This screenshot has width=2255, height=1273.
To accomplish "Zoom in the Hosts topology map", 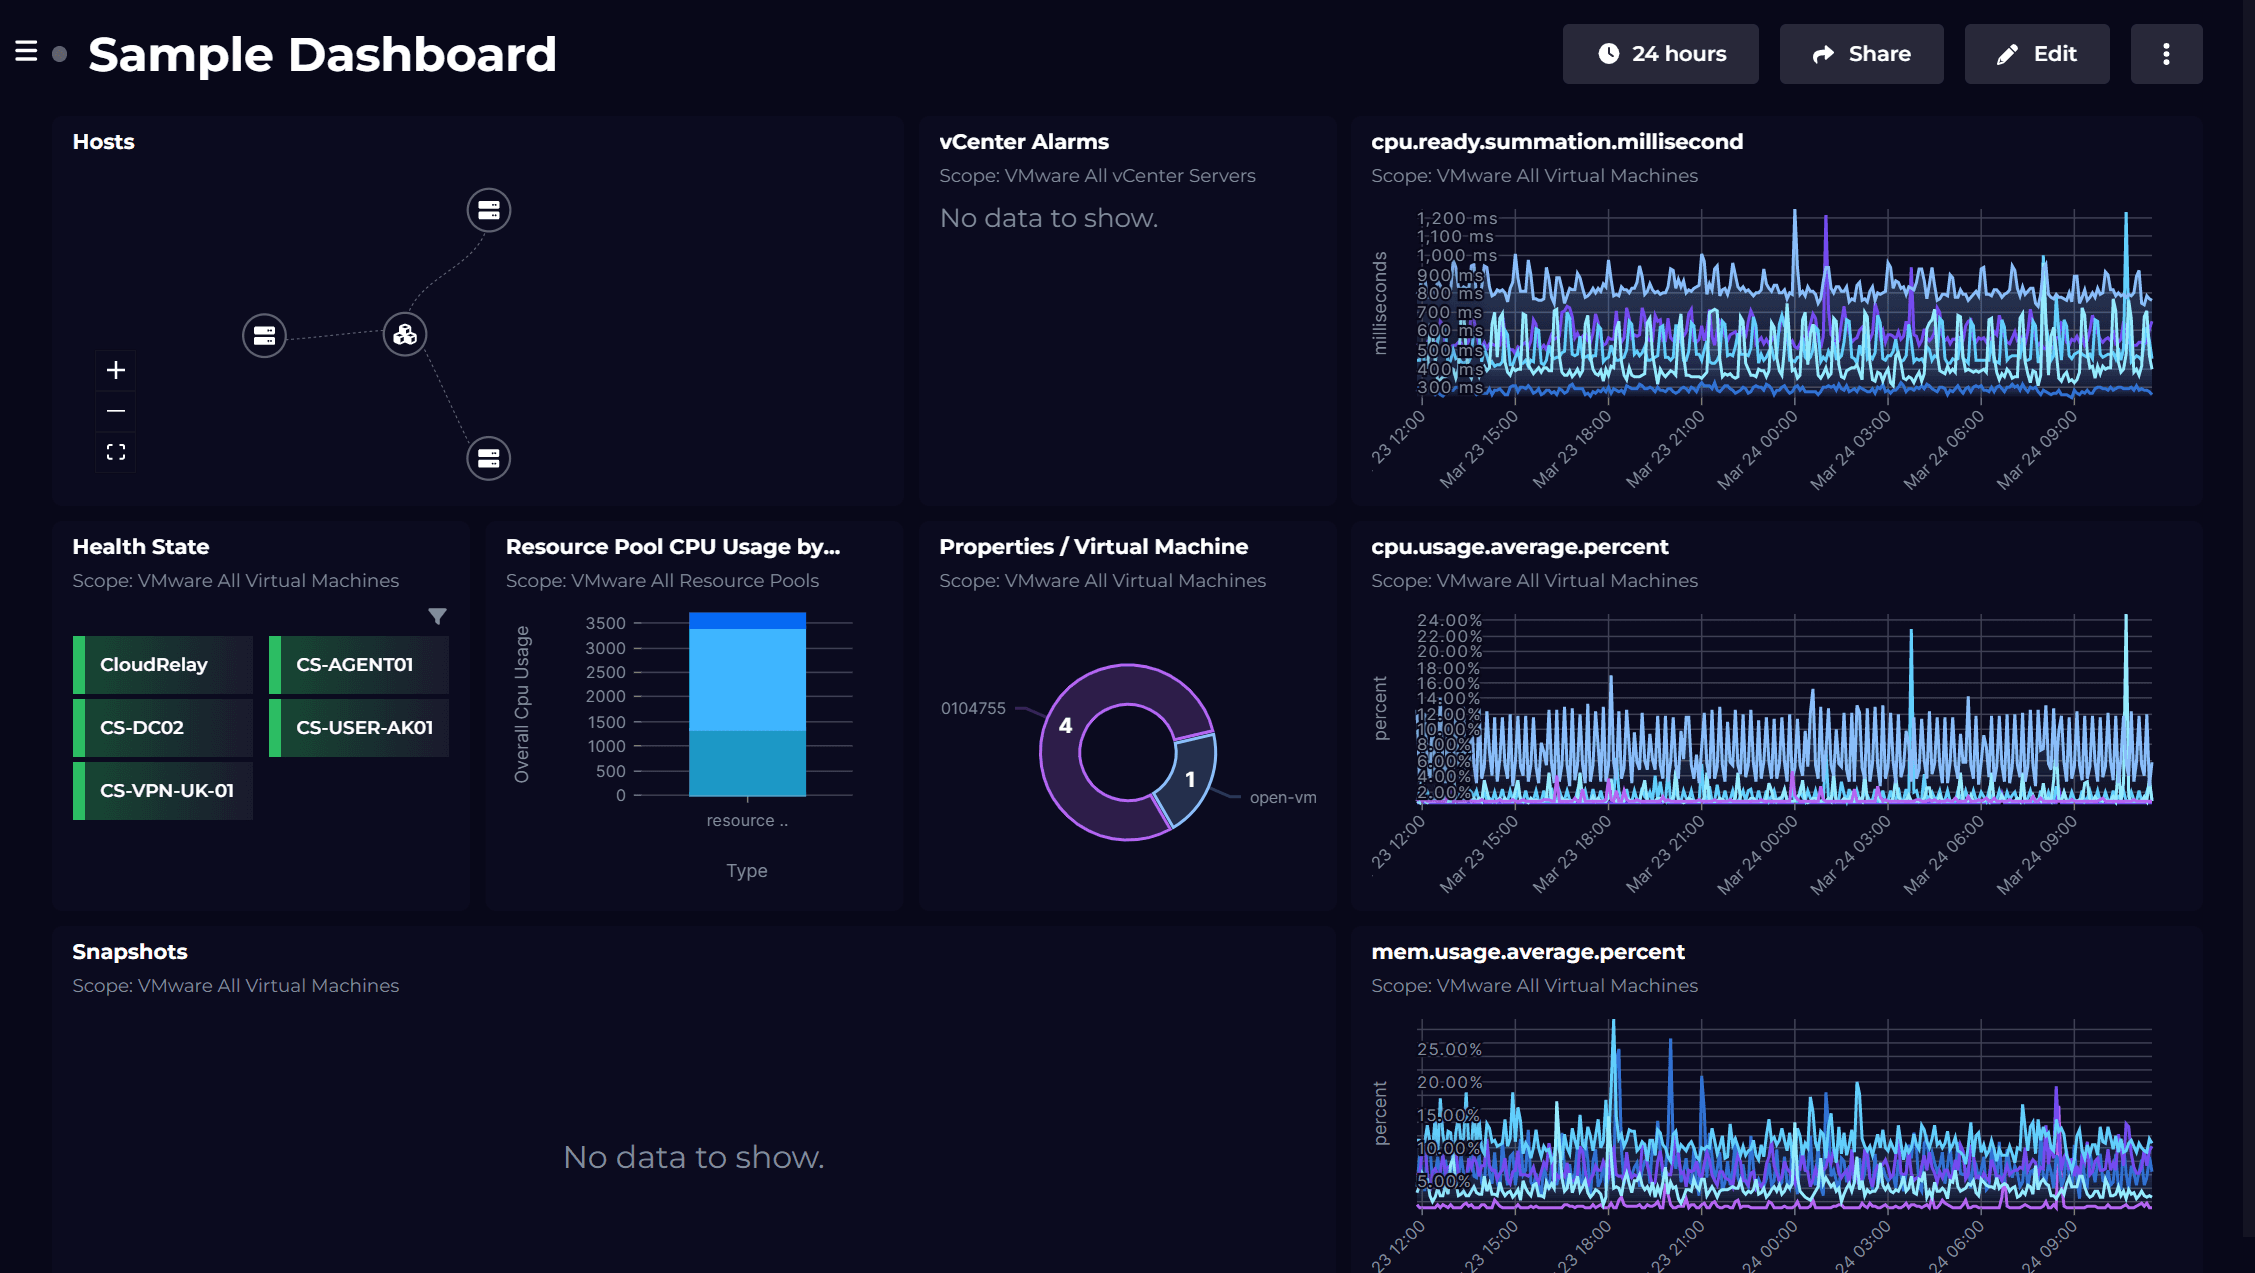I will 116,370.
